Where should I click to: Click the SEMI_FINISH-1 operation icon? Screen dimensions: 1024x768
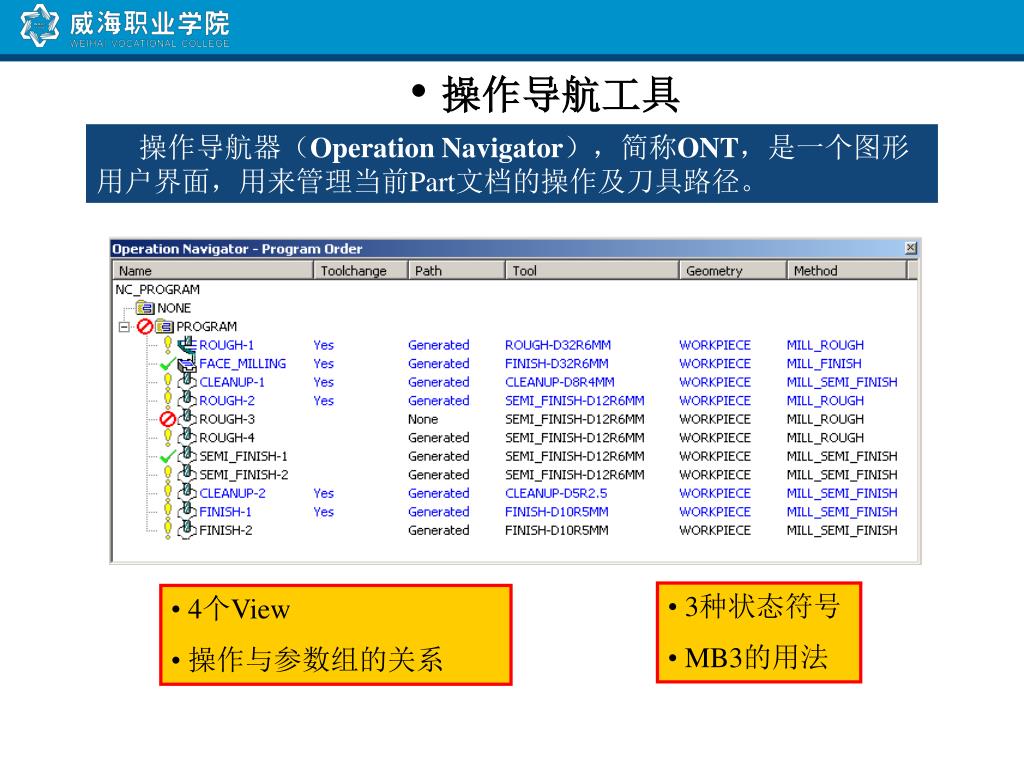[187, 455]
